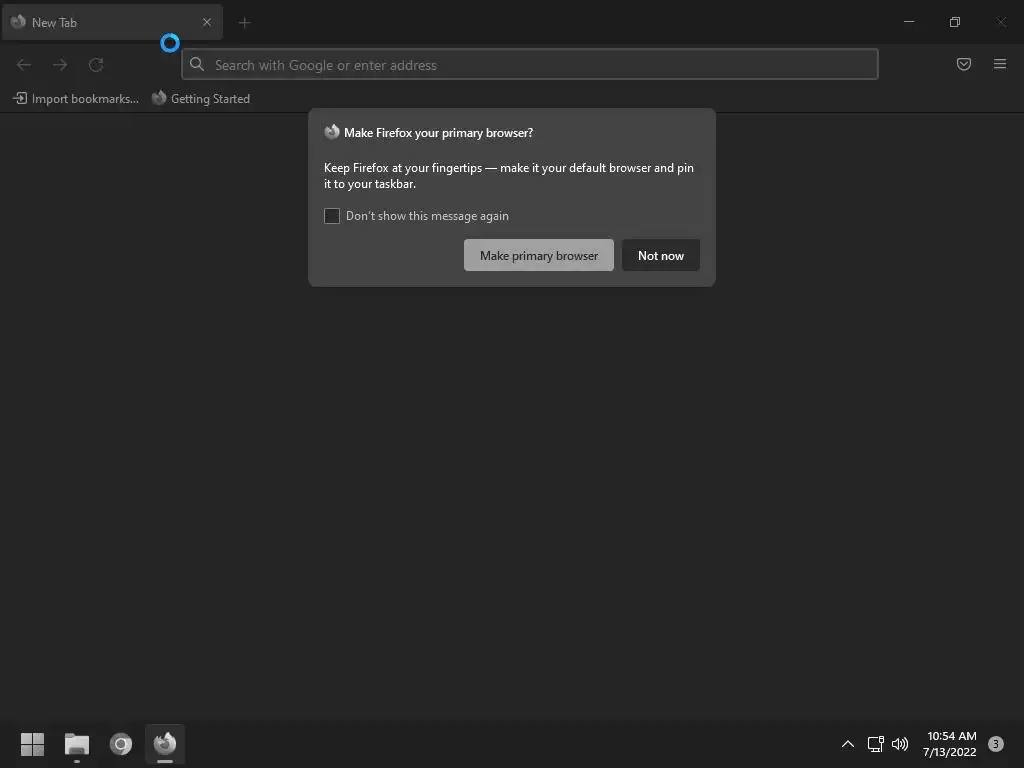The height and width of the screenshot is (768, 1024).
Task: Minimize the Firefox window
Action: (x=909, y=22)
